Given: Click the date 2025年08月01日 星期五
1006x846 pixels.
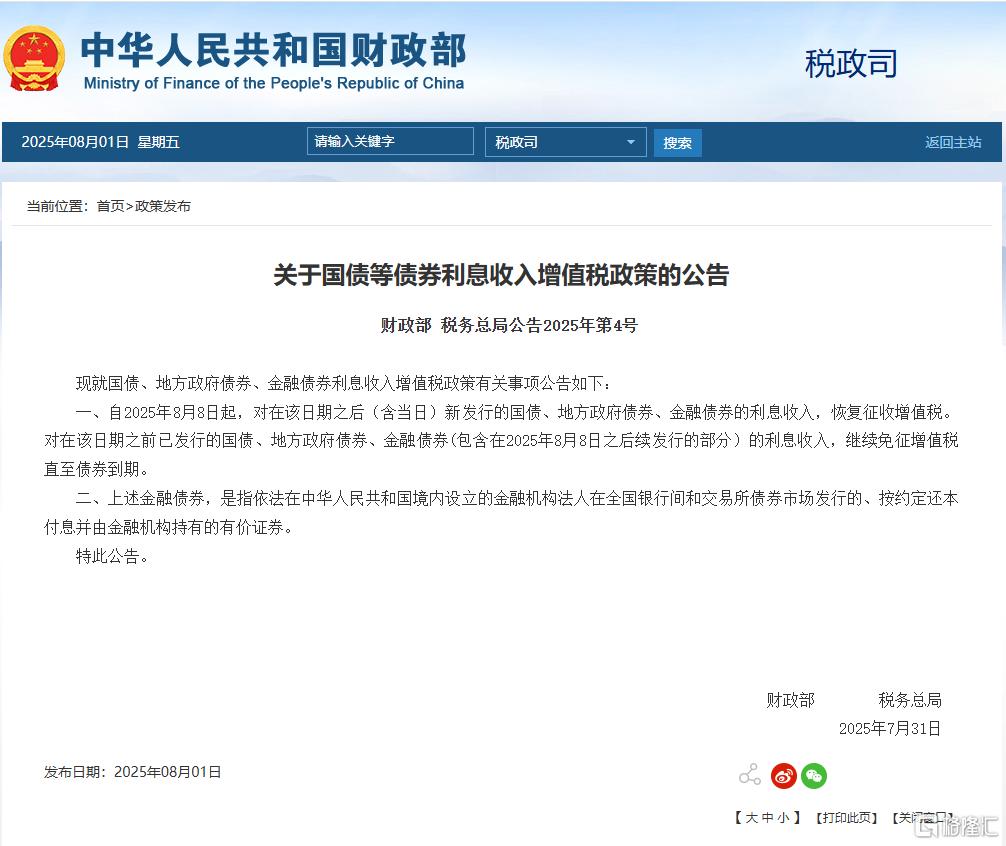Looking at the screenshot, I should click(x=101, y=142).
